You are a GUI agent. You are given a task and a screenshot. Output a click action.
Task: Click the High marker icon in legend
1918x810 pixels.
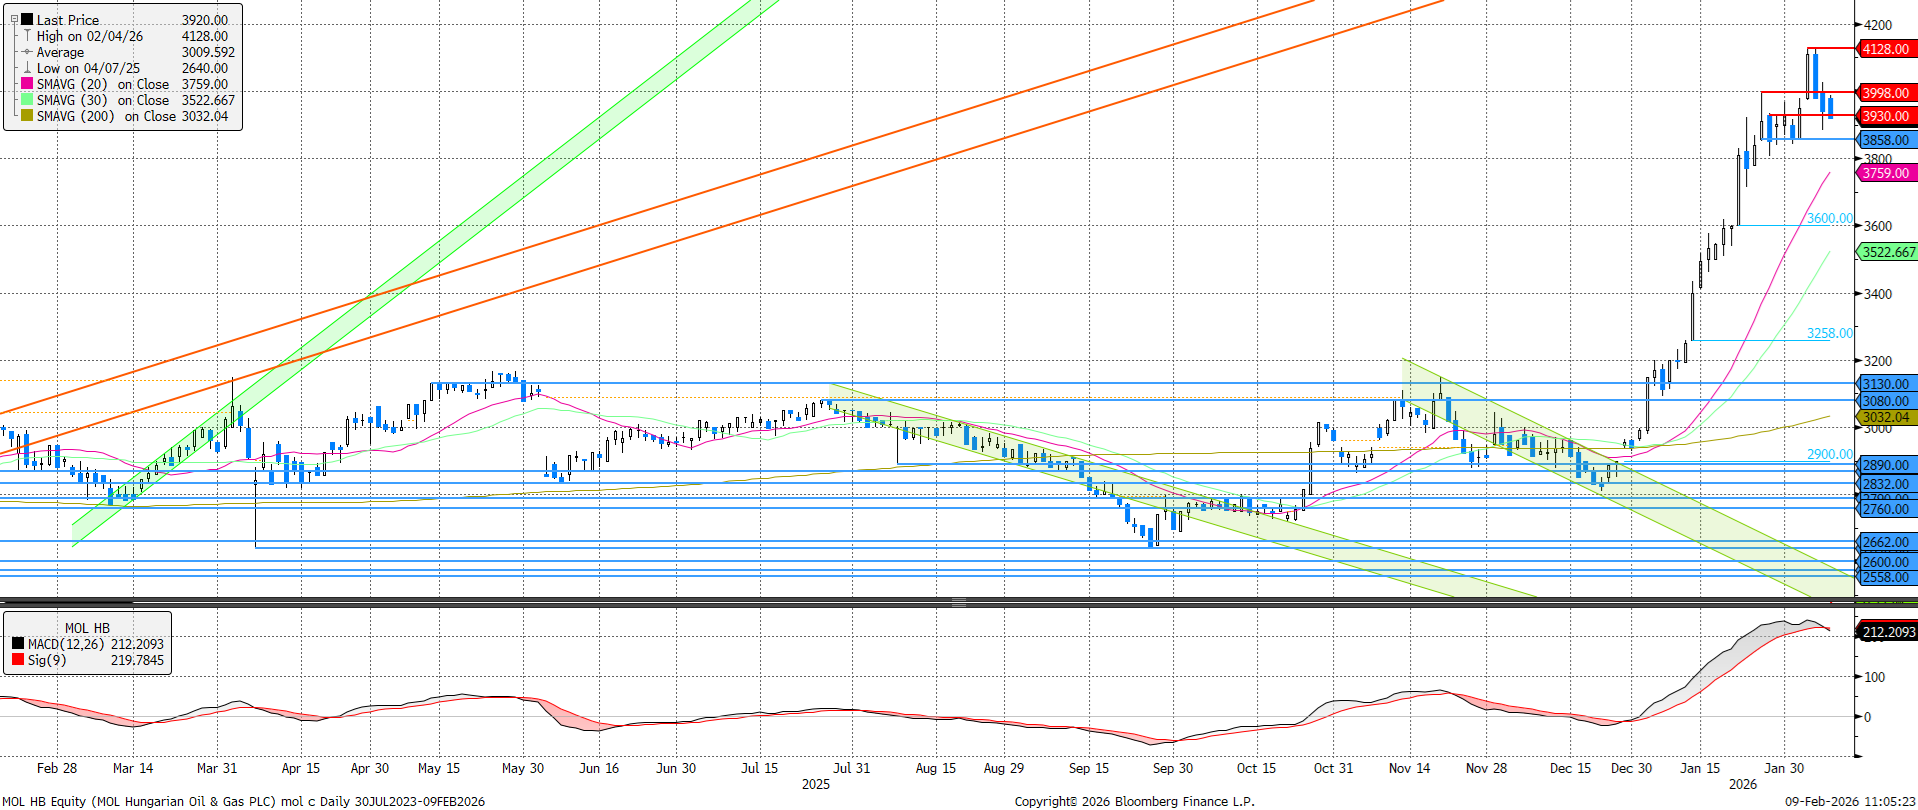27,36
